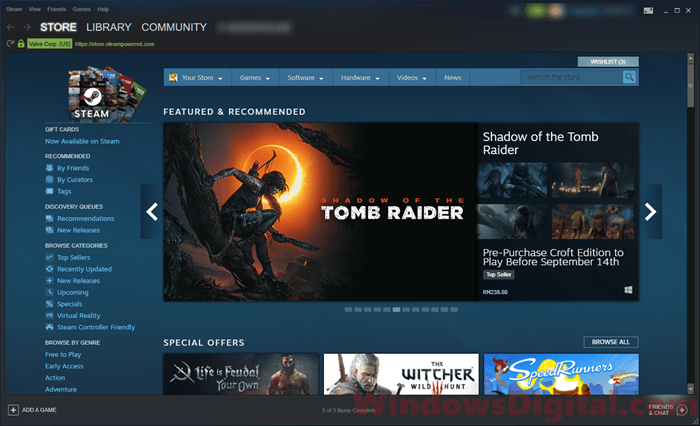Click the store URL in address bar
Screen dimensions: 700x426
[115, 44]
